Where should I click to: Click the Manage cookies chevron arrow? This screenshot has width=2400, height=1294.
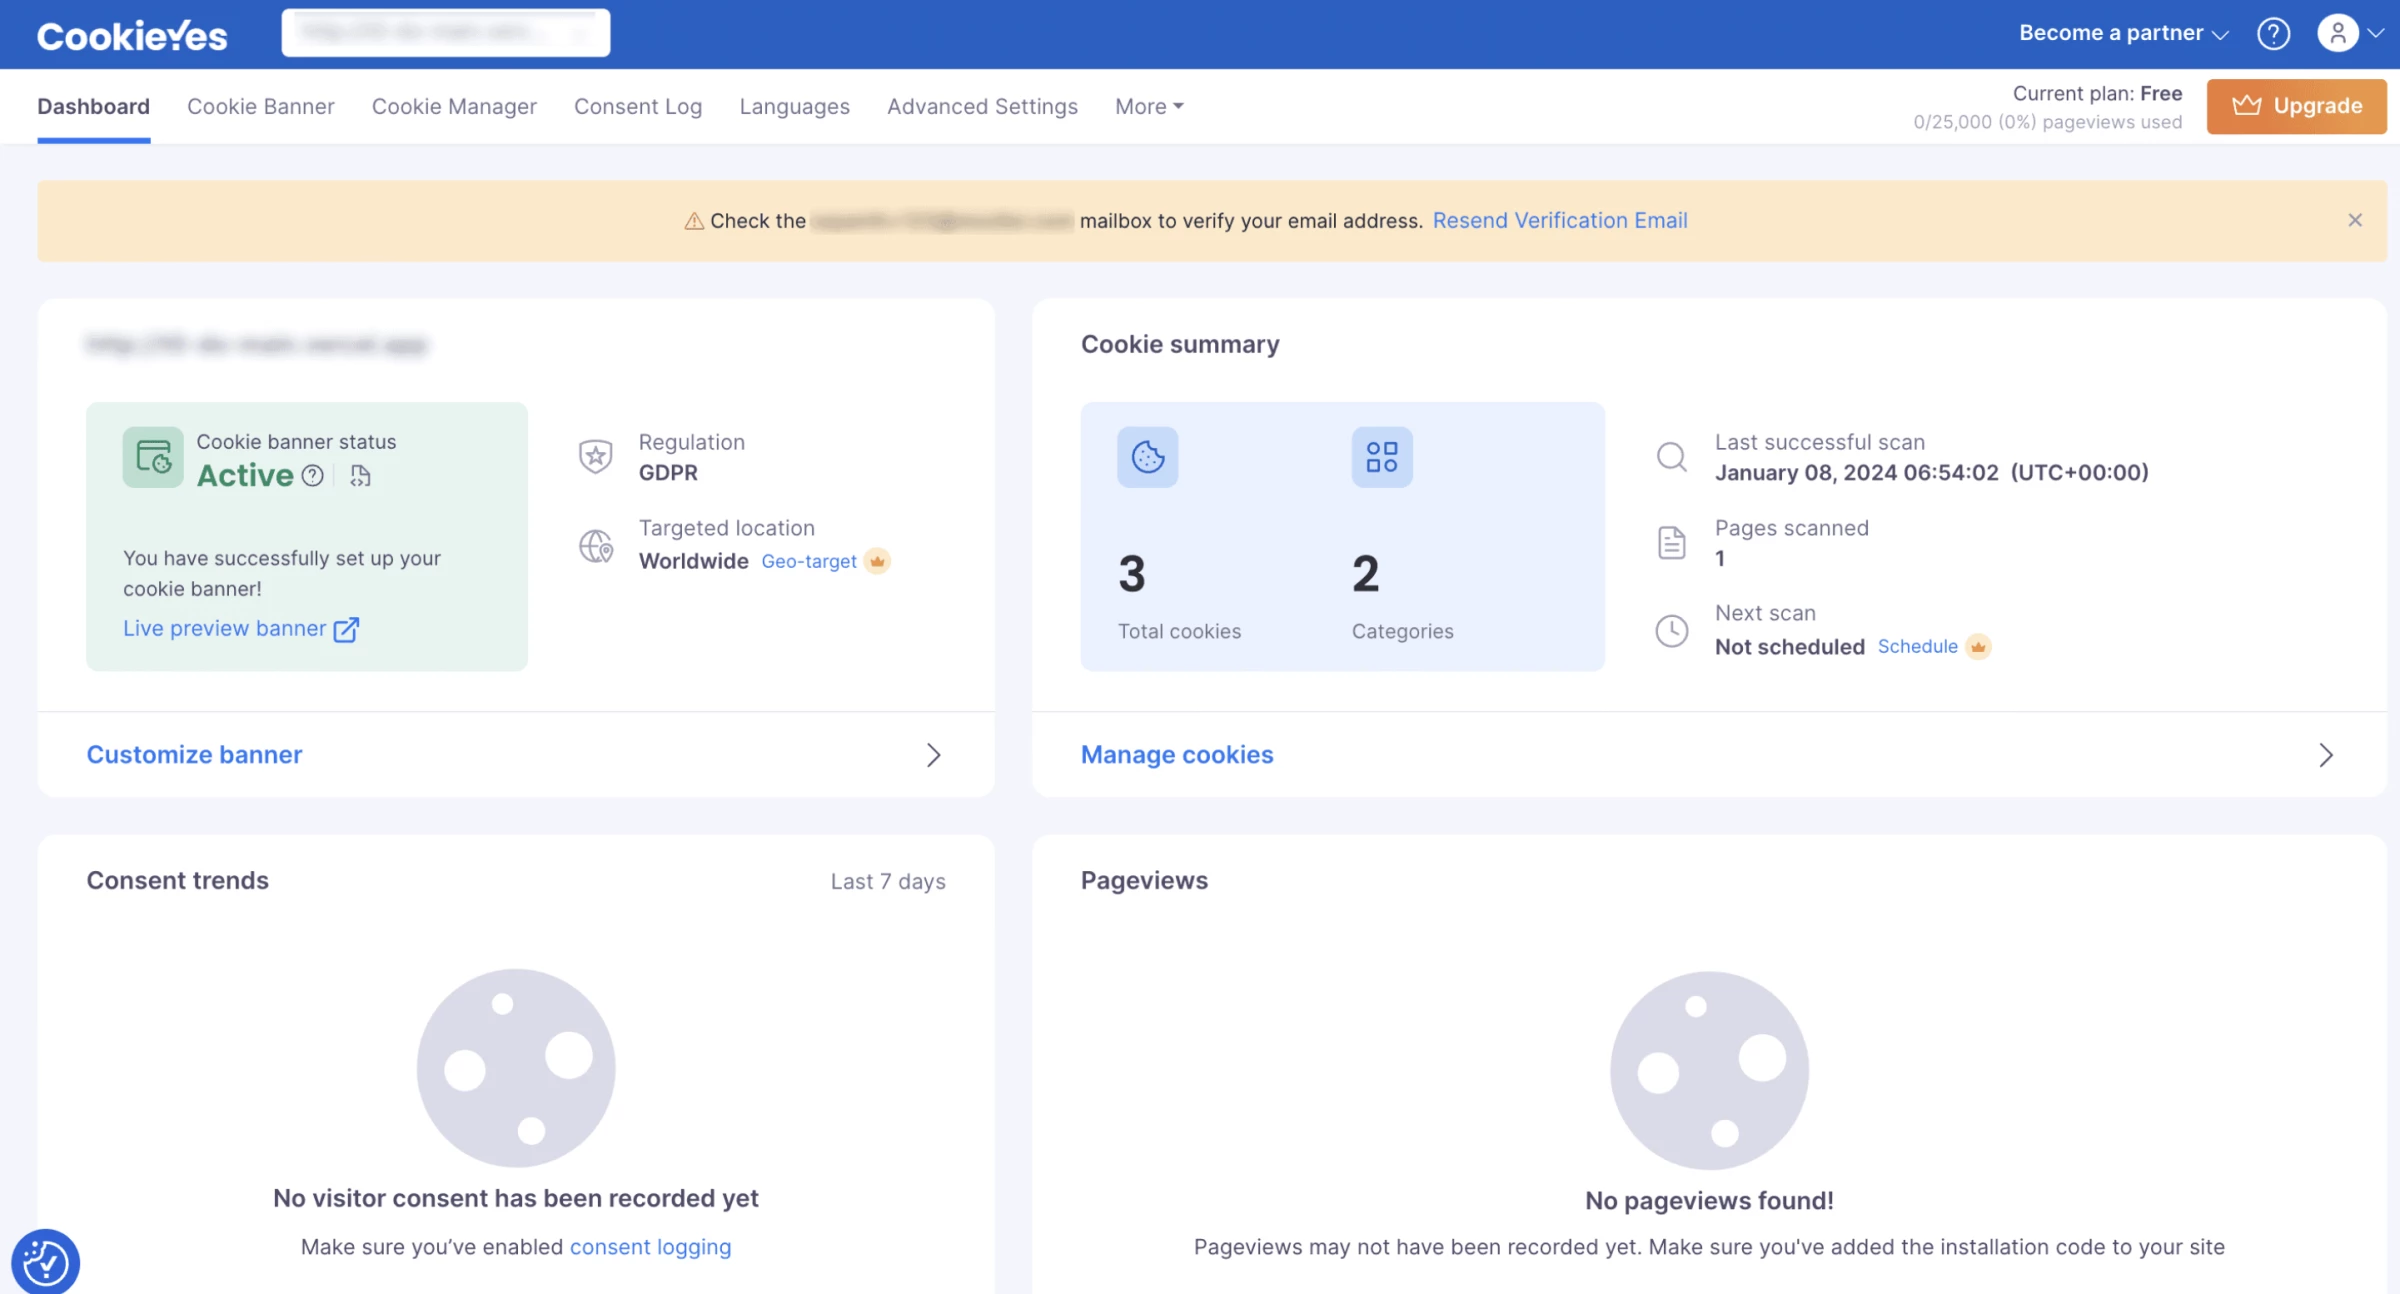pos(2326,755)
